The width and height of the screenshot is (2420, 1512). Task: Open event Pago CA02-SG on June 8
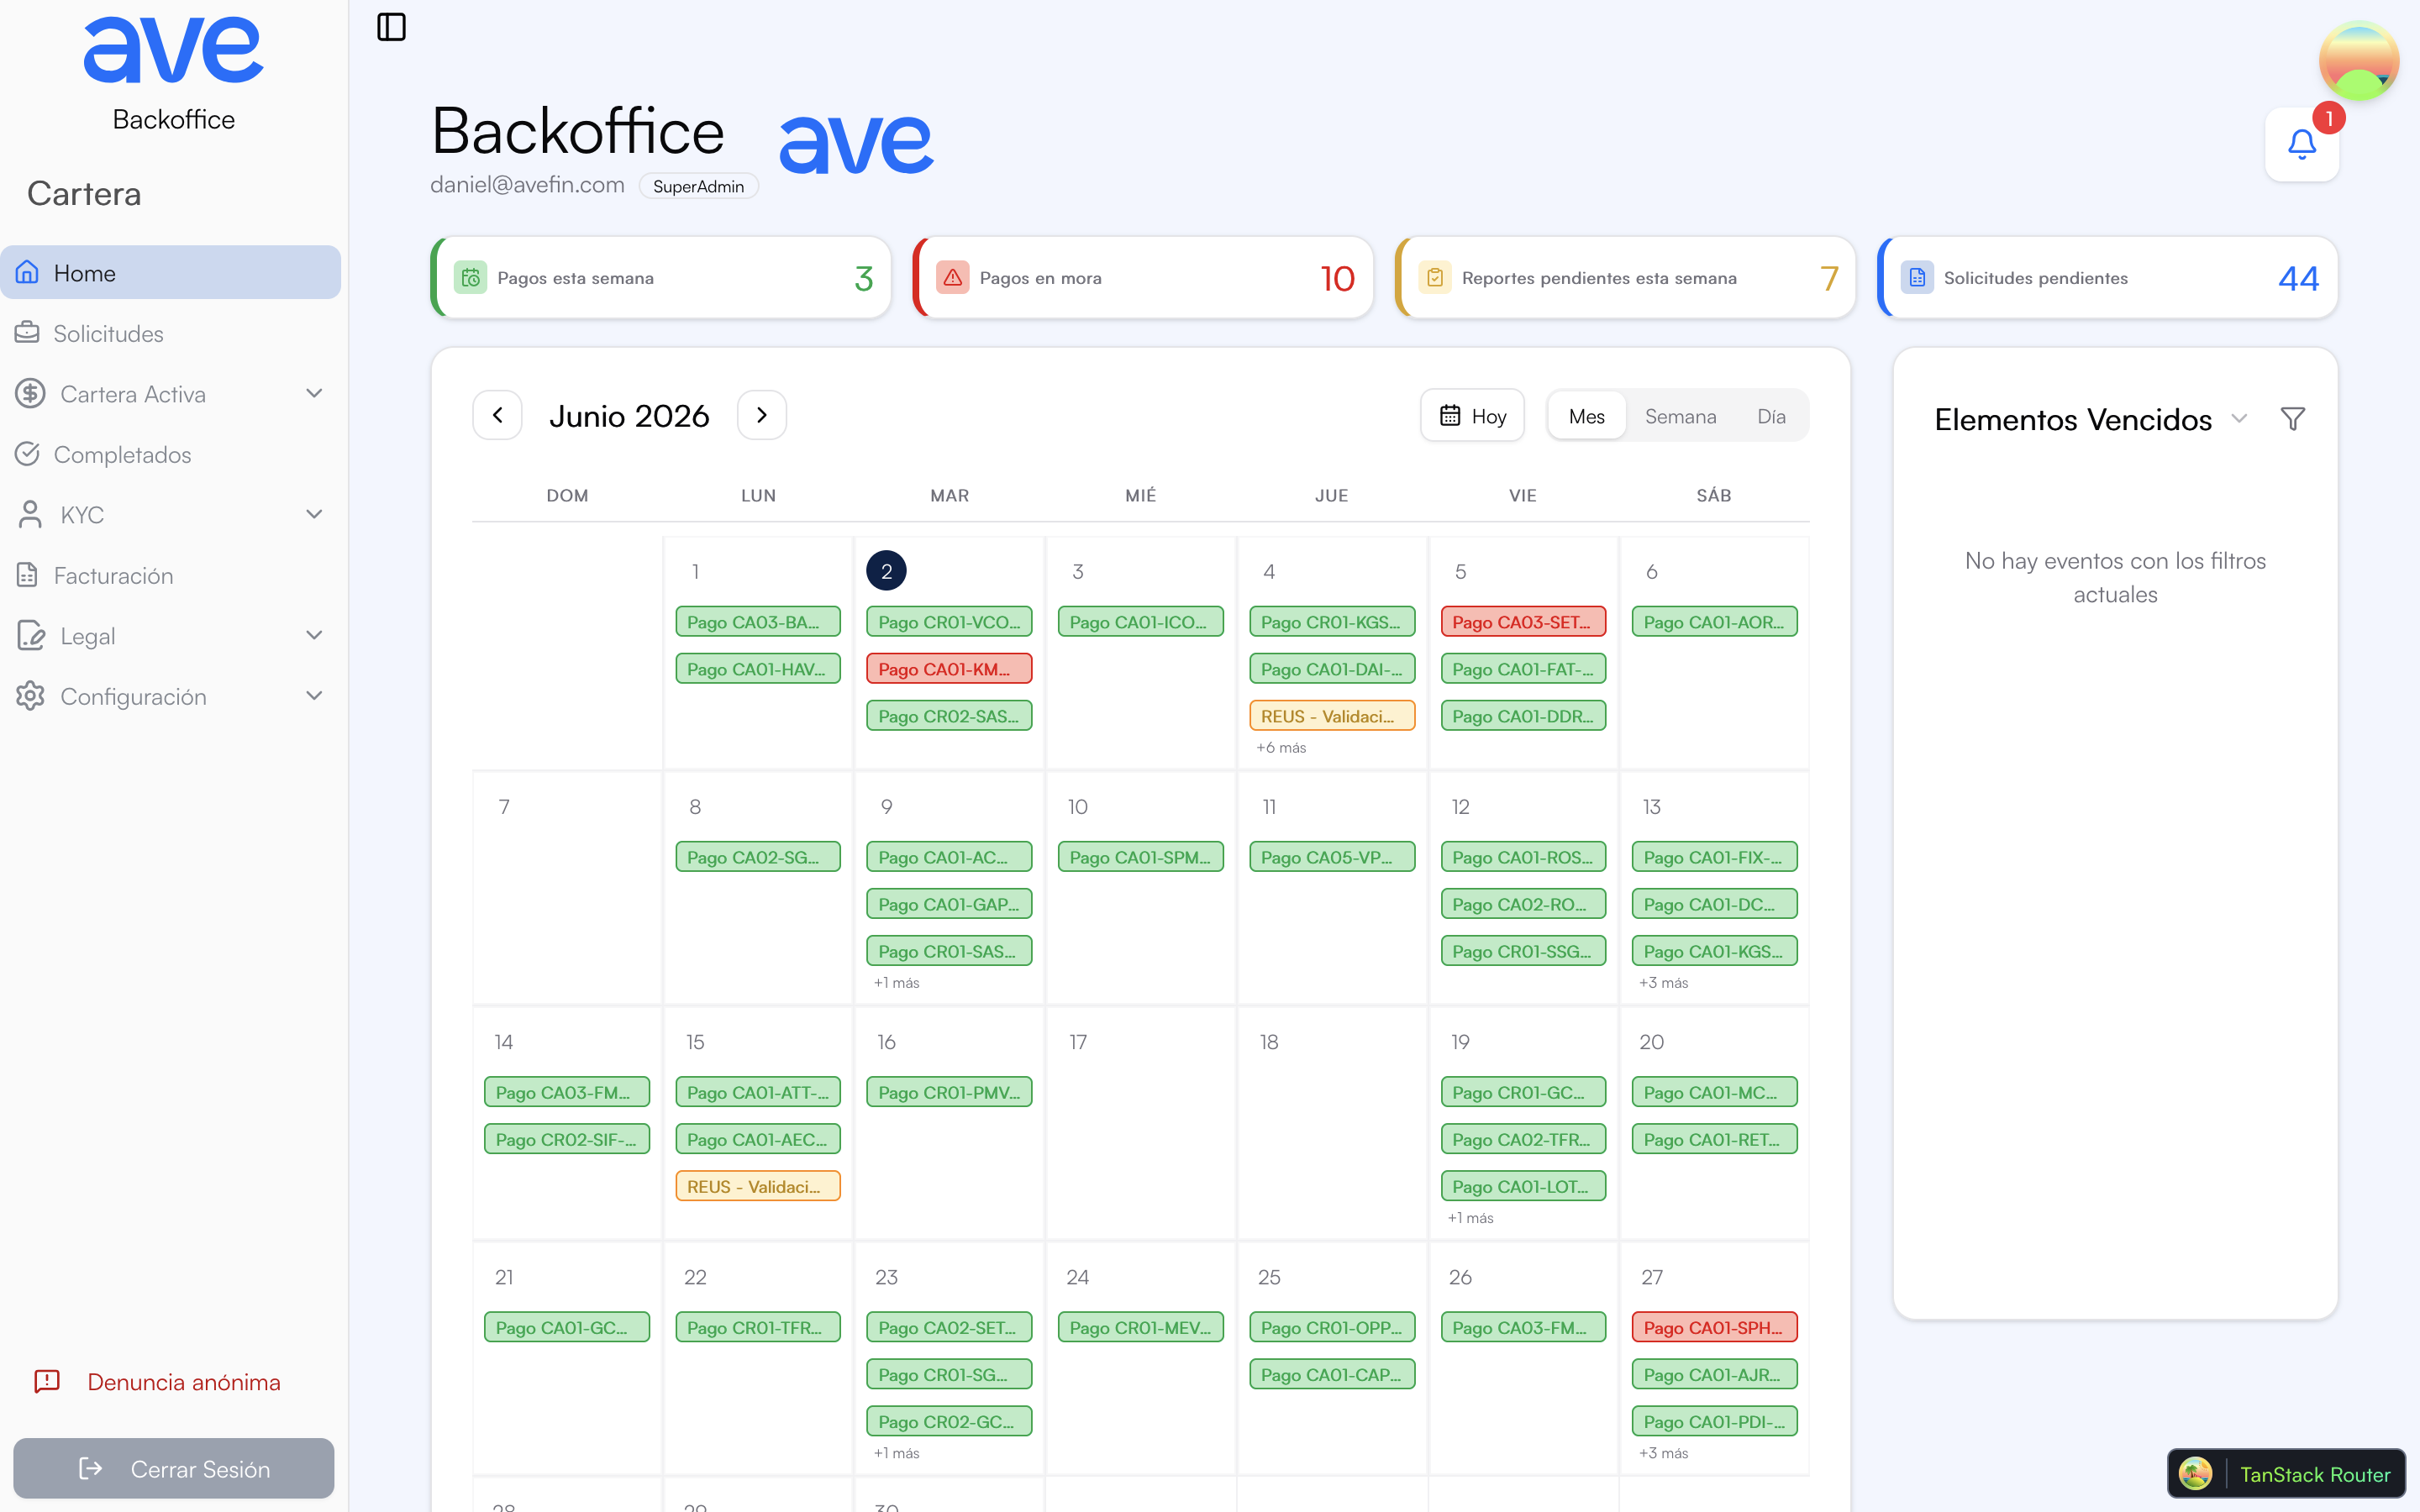758,857
